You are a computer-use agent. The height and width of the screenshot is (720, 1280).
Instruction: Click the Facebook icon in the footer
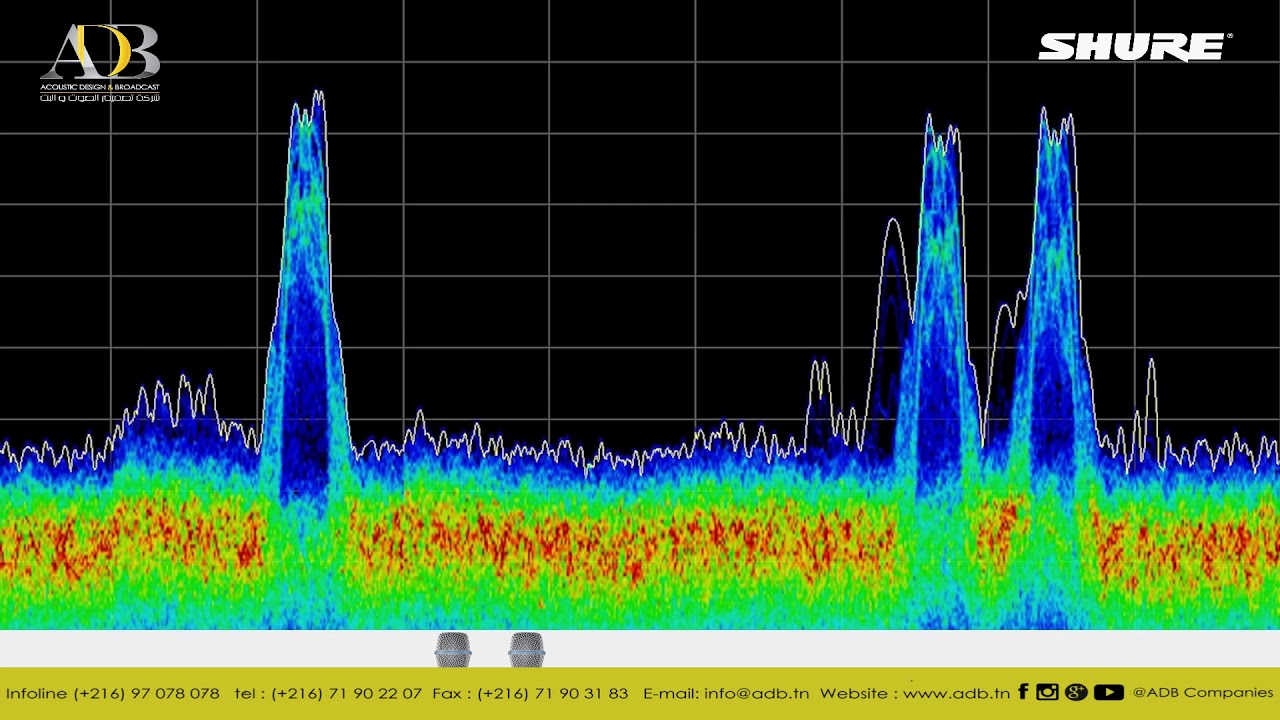coord(1023,692)
